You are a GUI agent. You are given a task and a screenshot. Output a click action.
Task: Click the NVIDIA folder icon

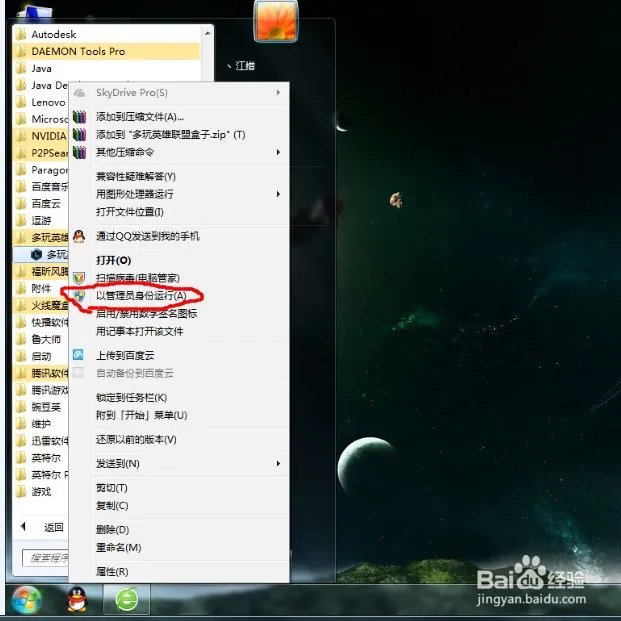(21, 136)
